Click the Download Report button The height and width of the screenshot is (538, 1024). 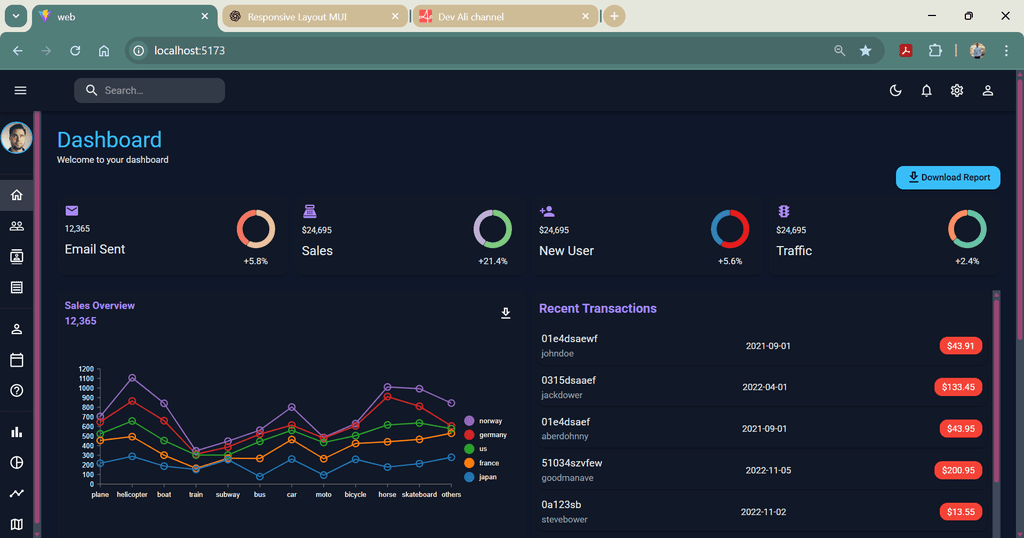pyautogui.click(x=947, y=178)
